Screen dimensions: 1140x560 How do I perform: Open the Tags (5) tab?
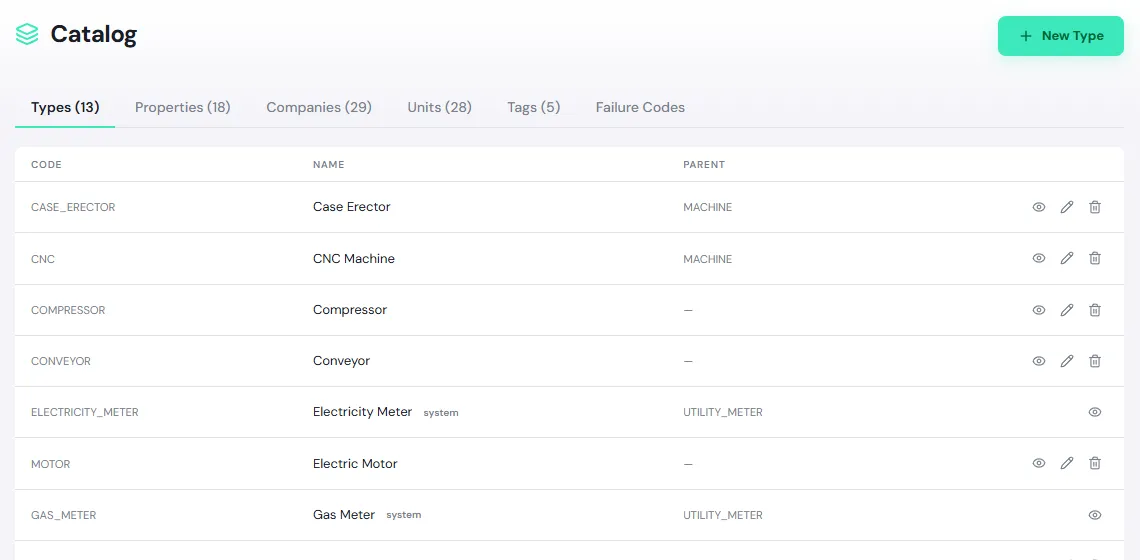[534, 108]
